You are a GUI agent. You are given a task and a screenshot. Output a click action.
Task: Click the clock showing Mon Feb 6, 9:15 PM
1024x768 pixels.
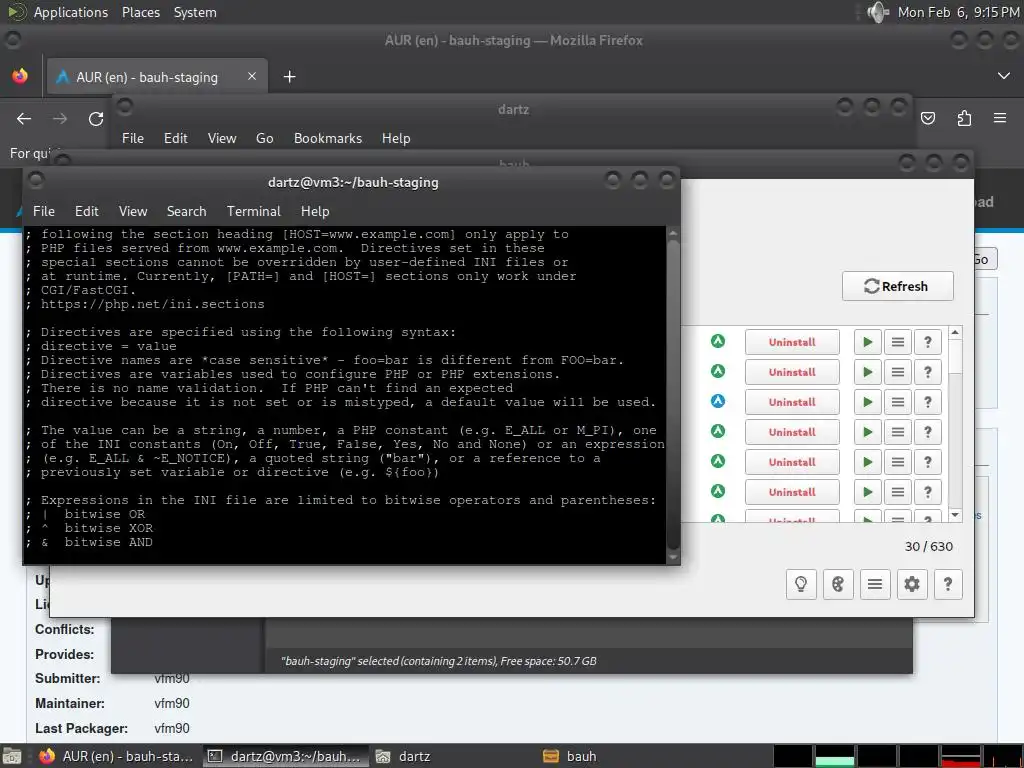coord(957,12)
